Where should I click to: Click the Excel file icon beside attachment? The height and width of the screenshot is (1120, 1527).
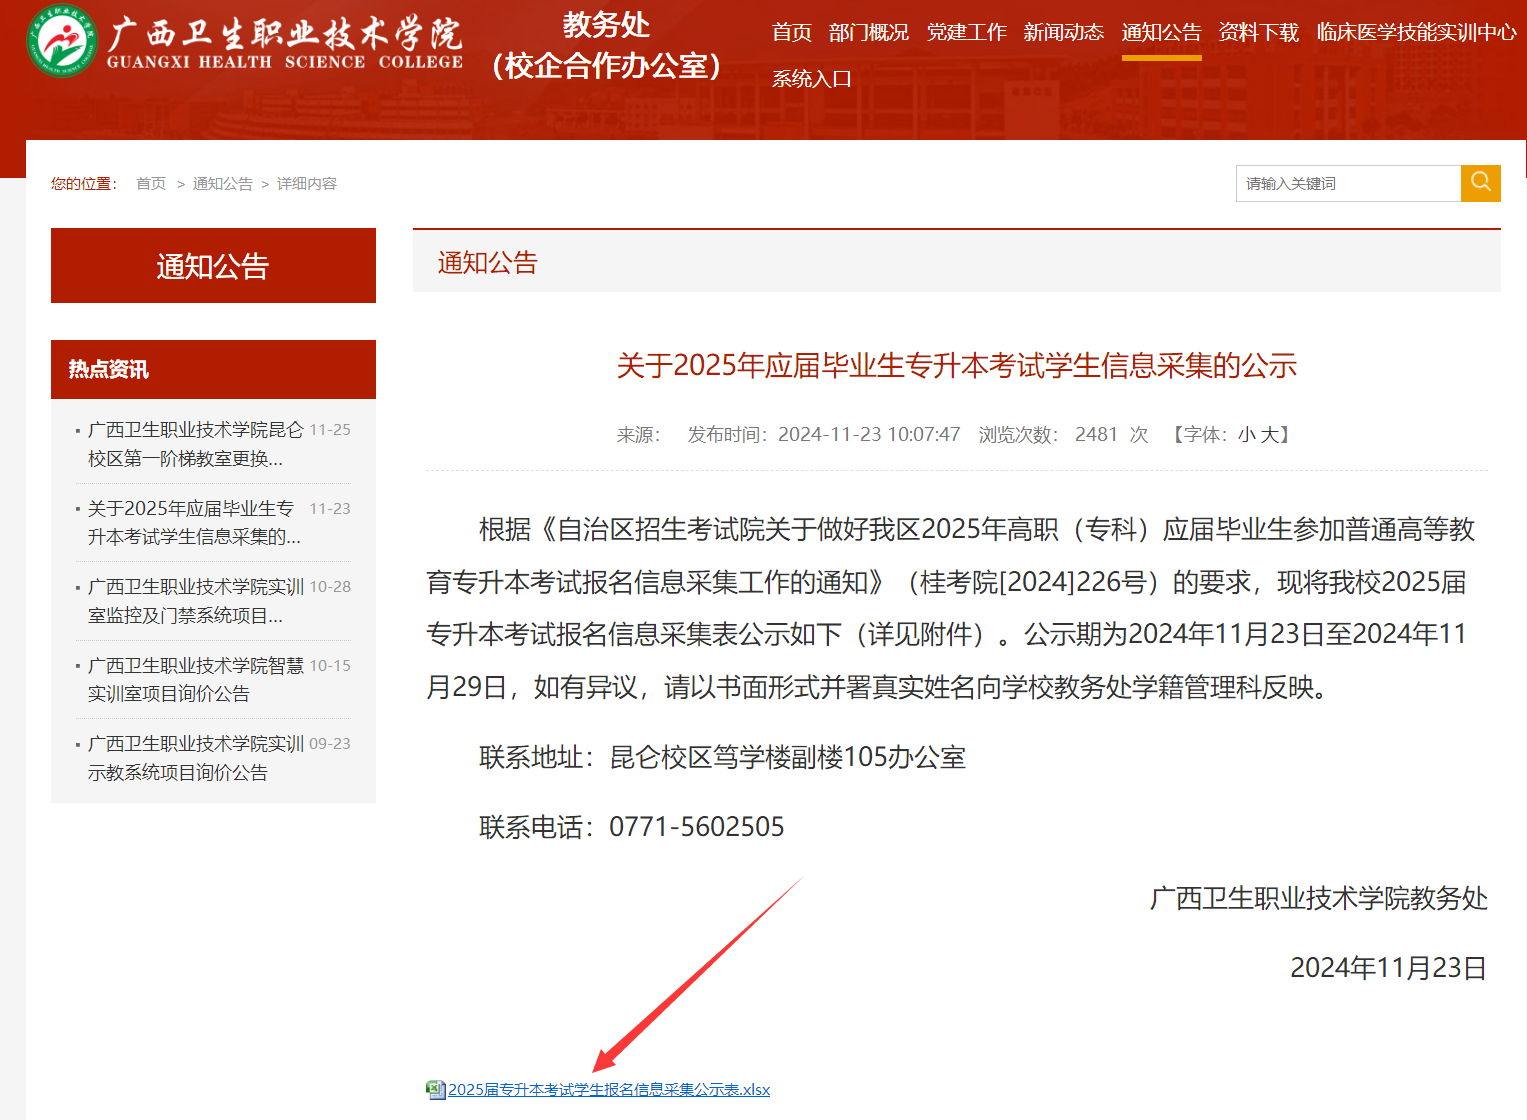[x=436, y=1089]
